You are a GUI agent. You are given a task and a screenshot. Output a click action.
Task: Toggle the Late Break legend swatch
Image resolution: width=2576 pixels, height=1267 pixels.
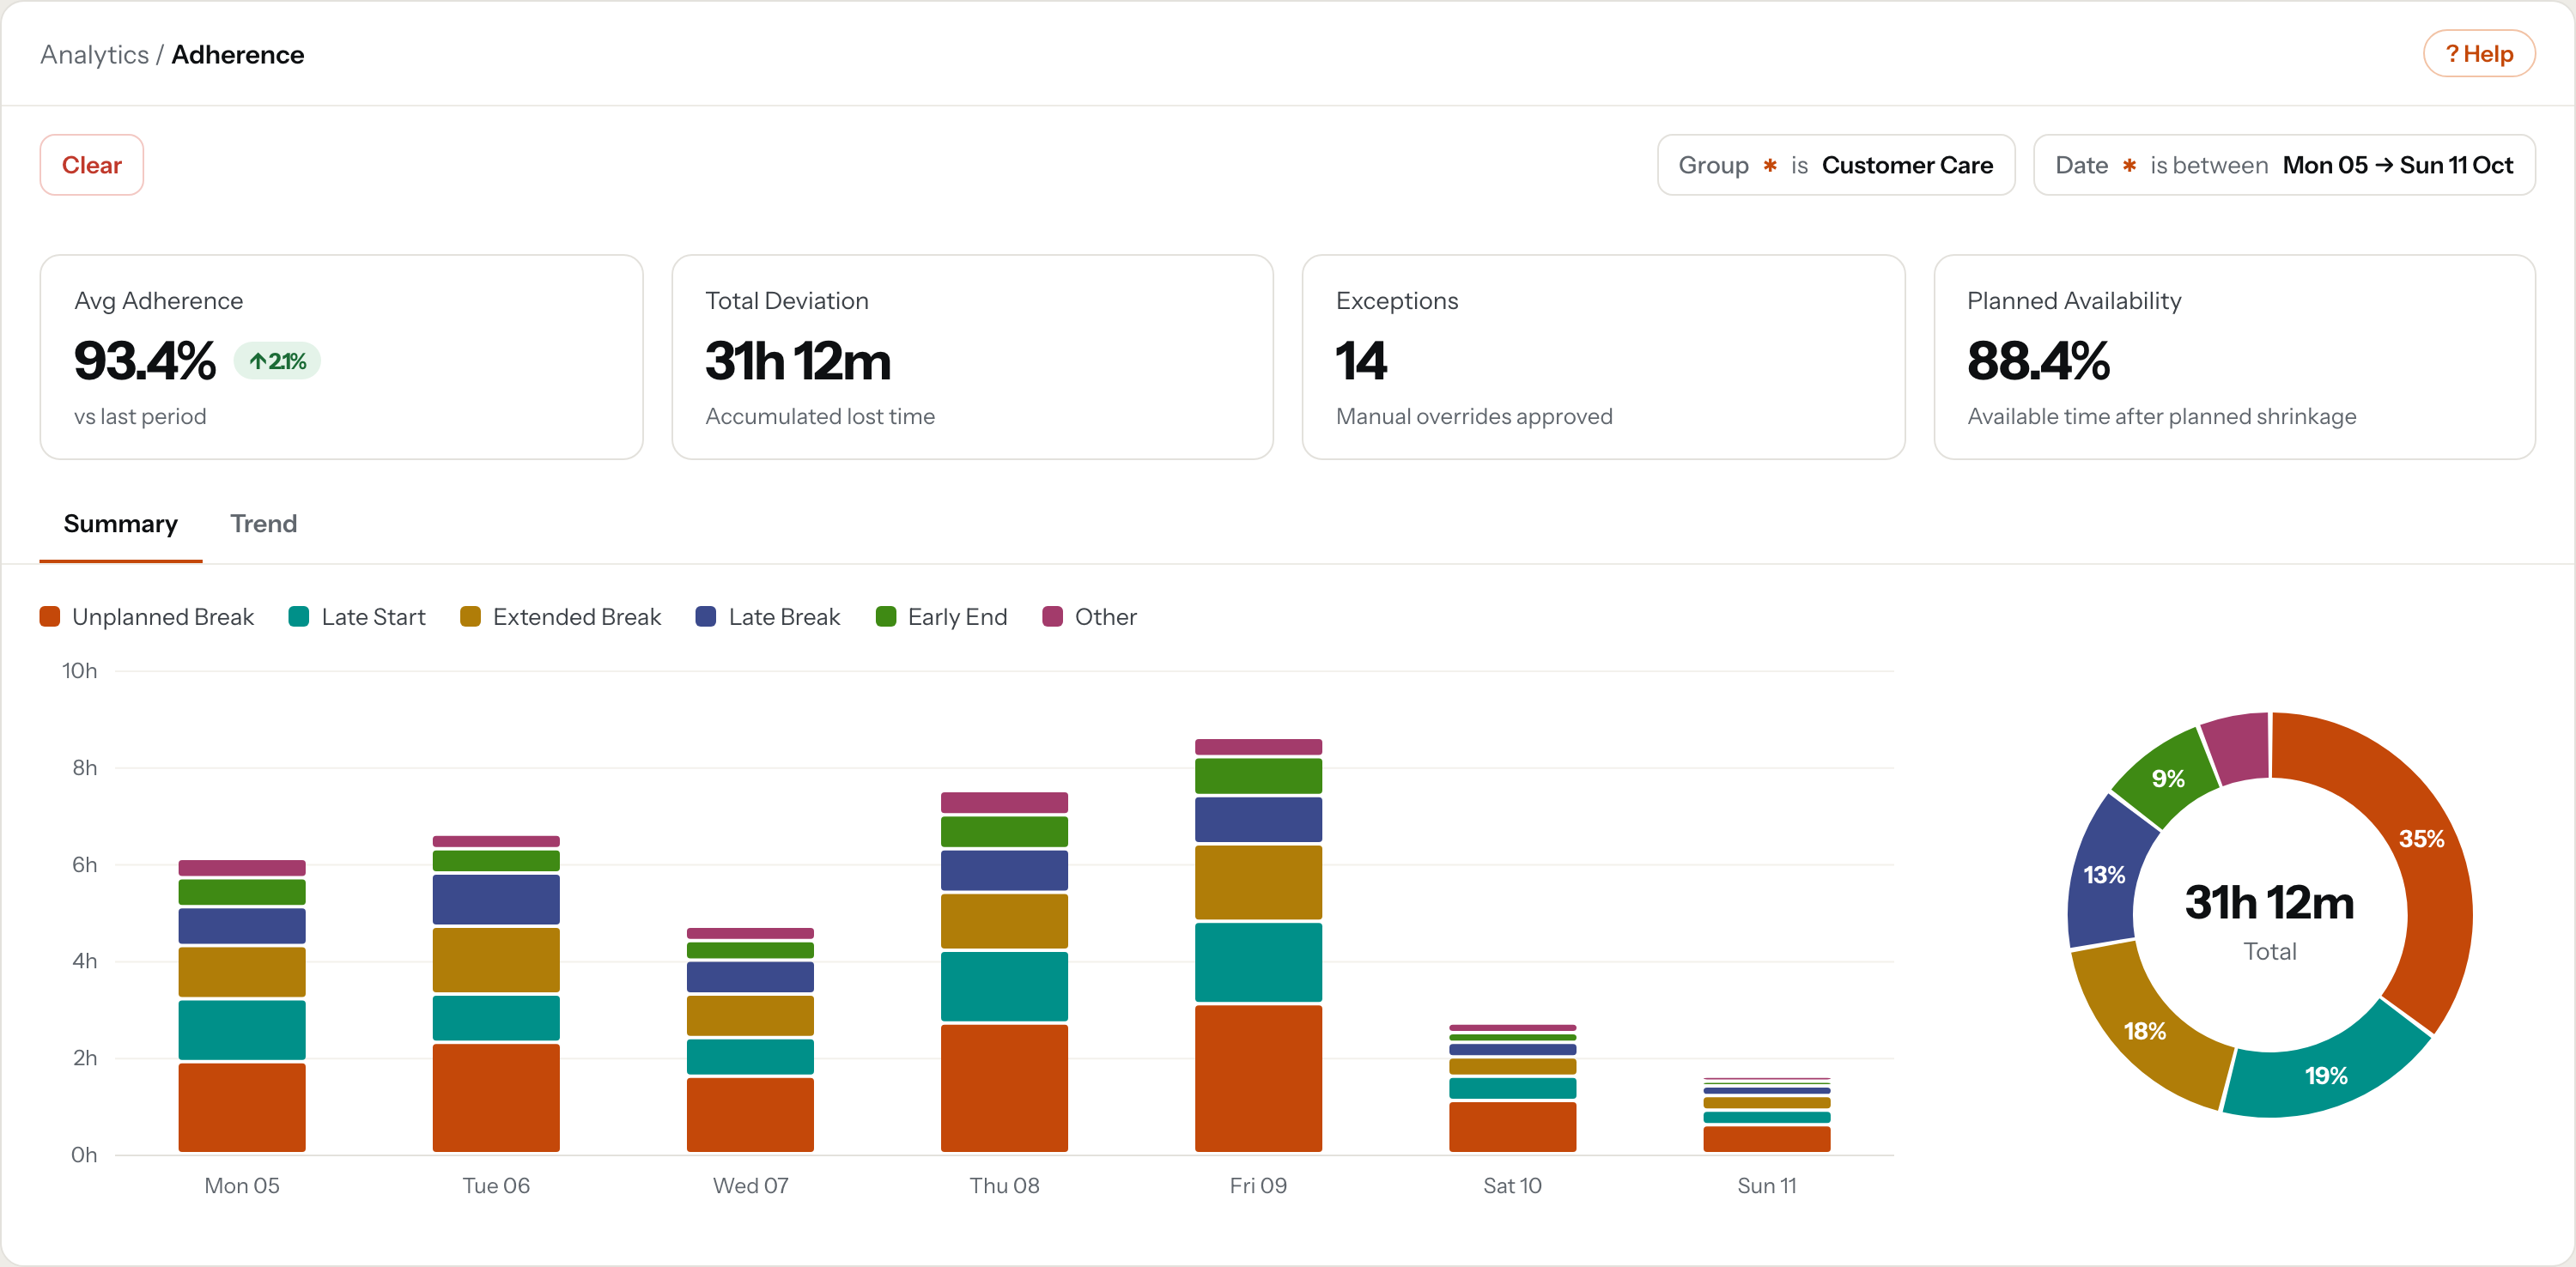[706, 617]
